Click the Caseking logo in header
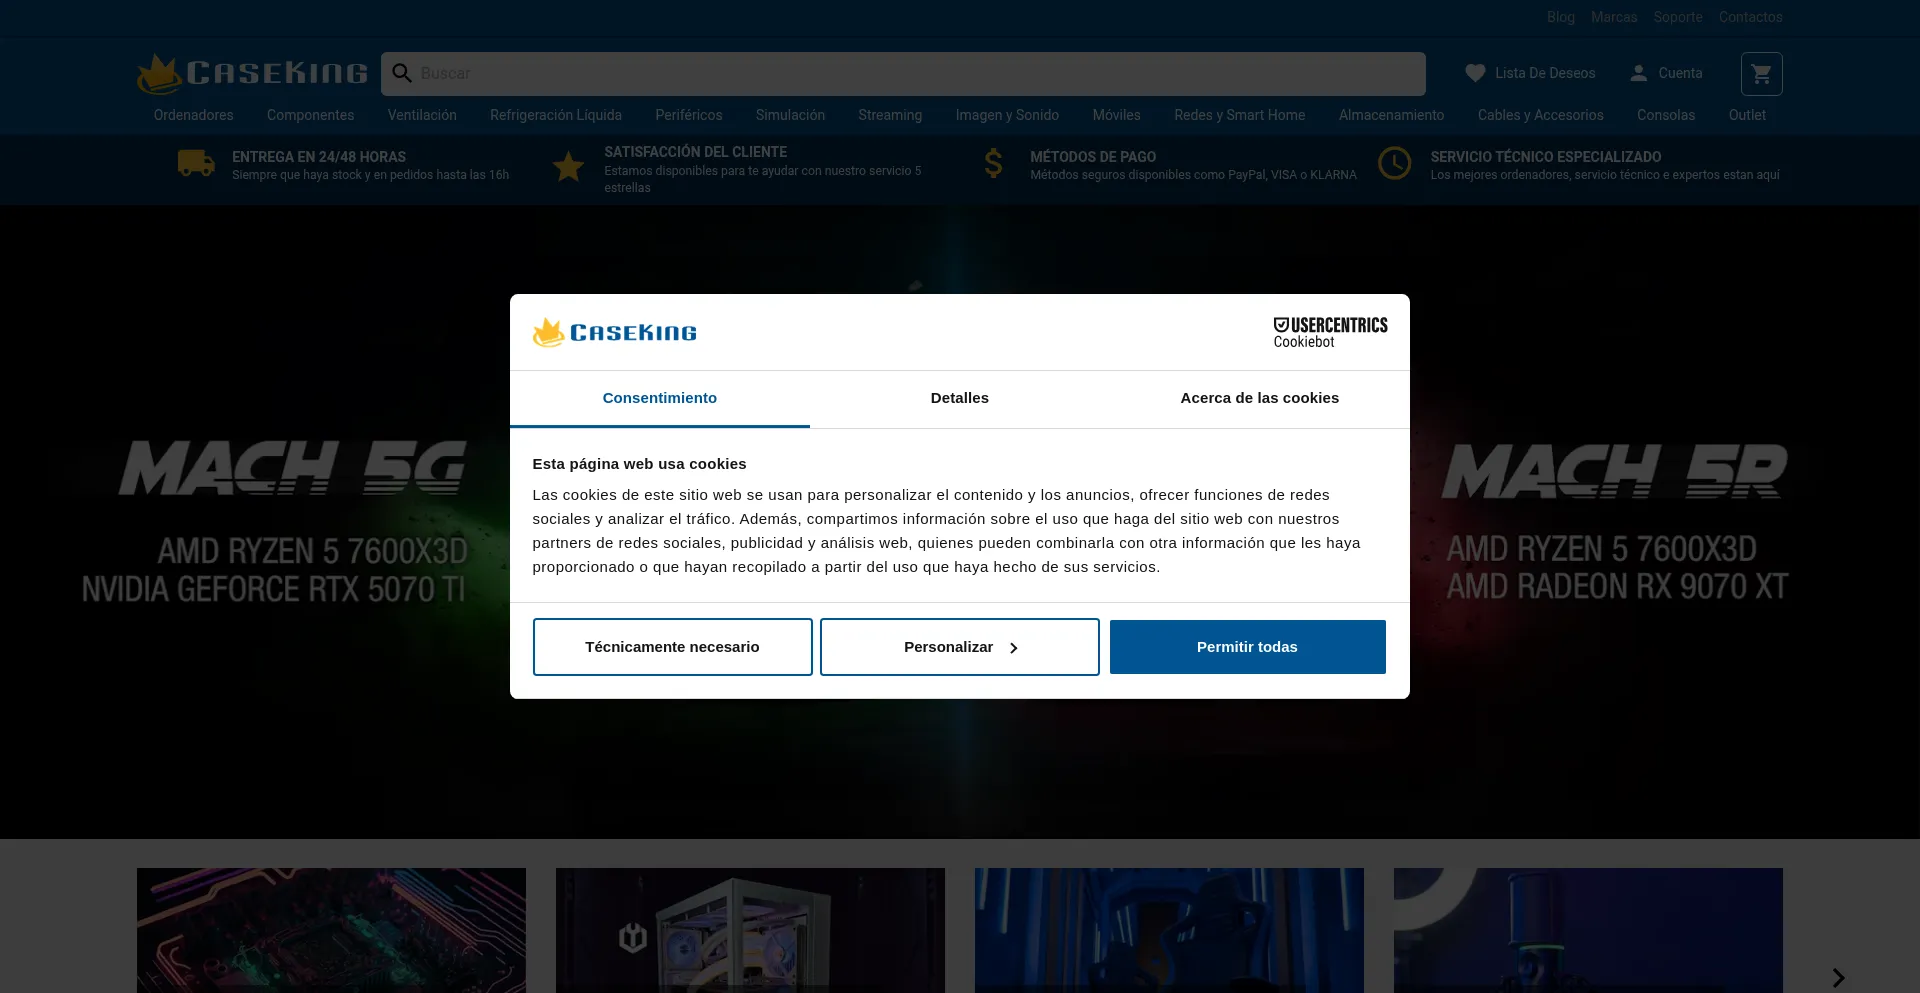The width and height of the screenshot is (1920, 993). pyautogui.click(x=253, y=73)
